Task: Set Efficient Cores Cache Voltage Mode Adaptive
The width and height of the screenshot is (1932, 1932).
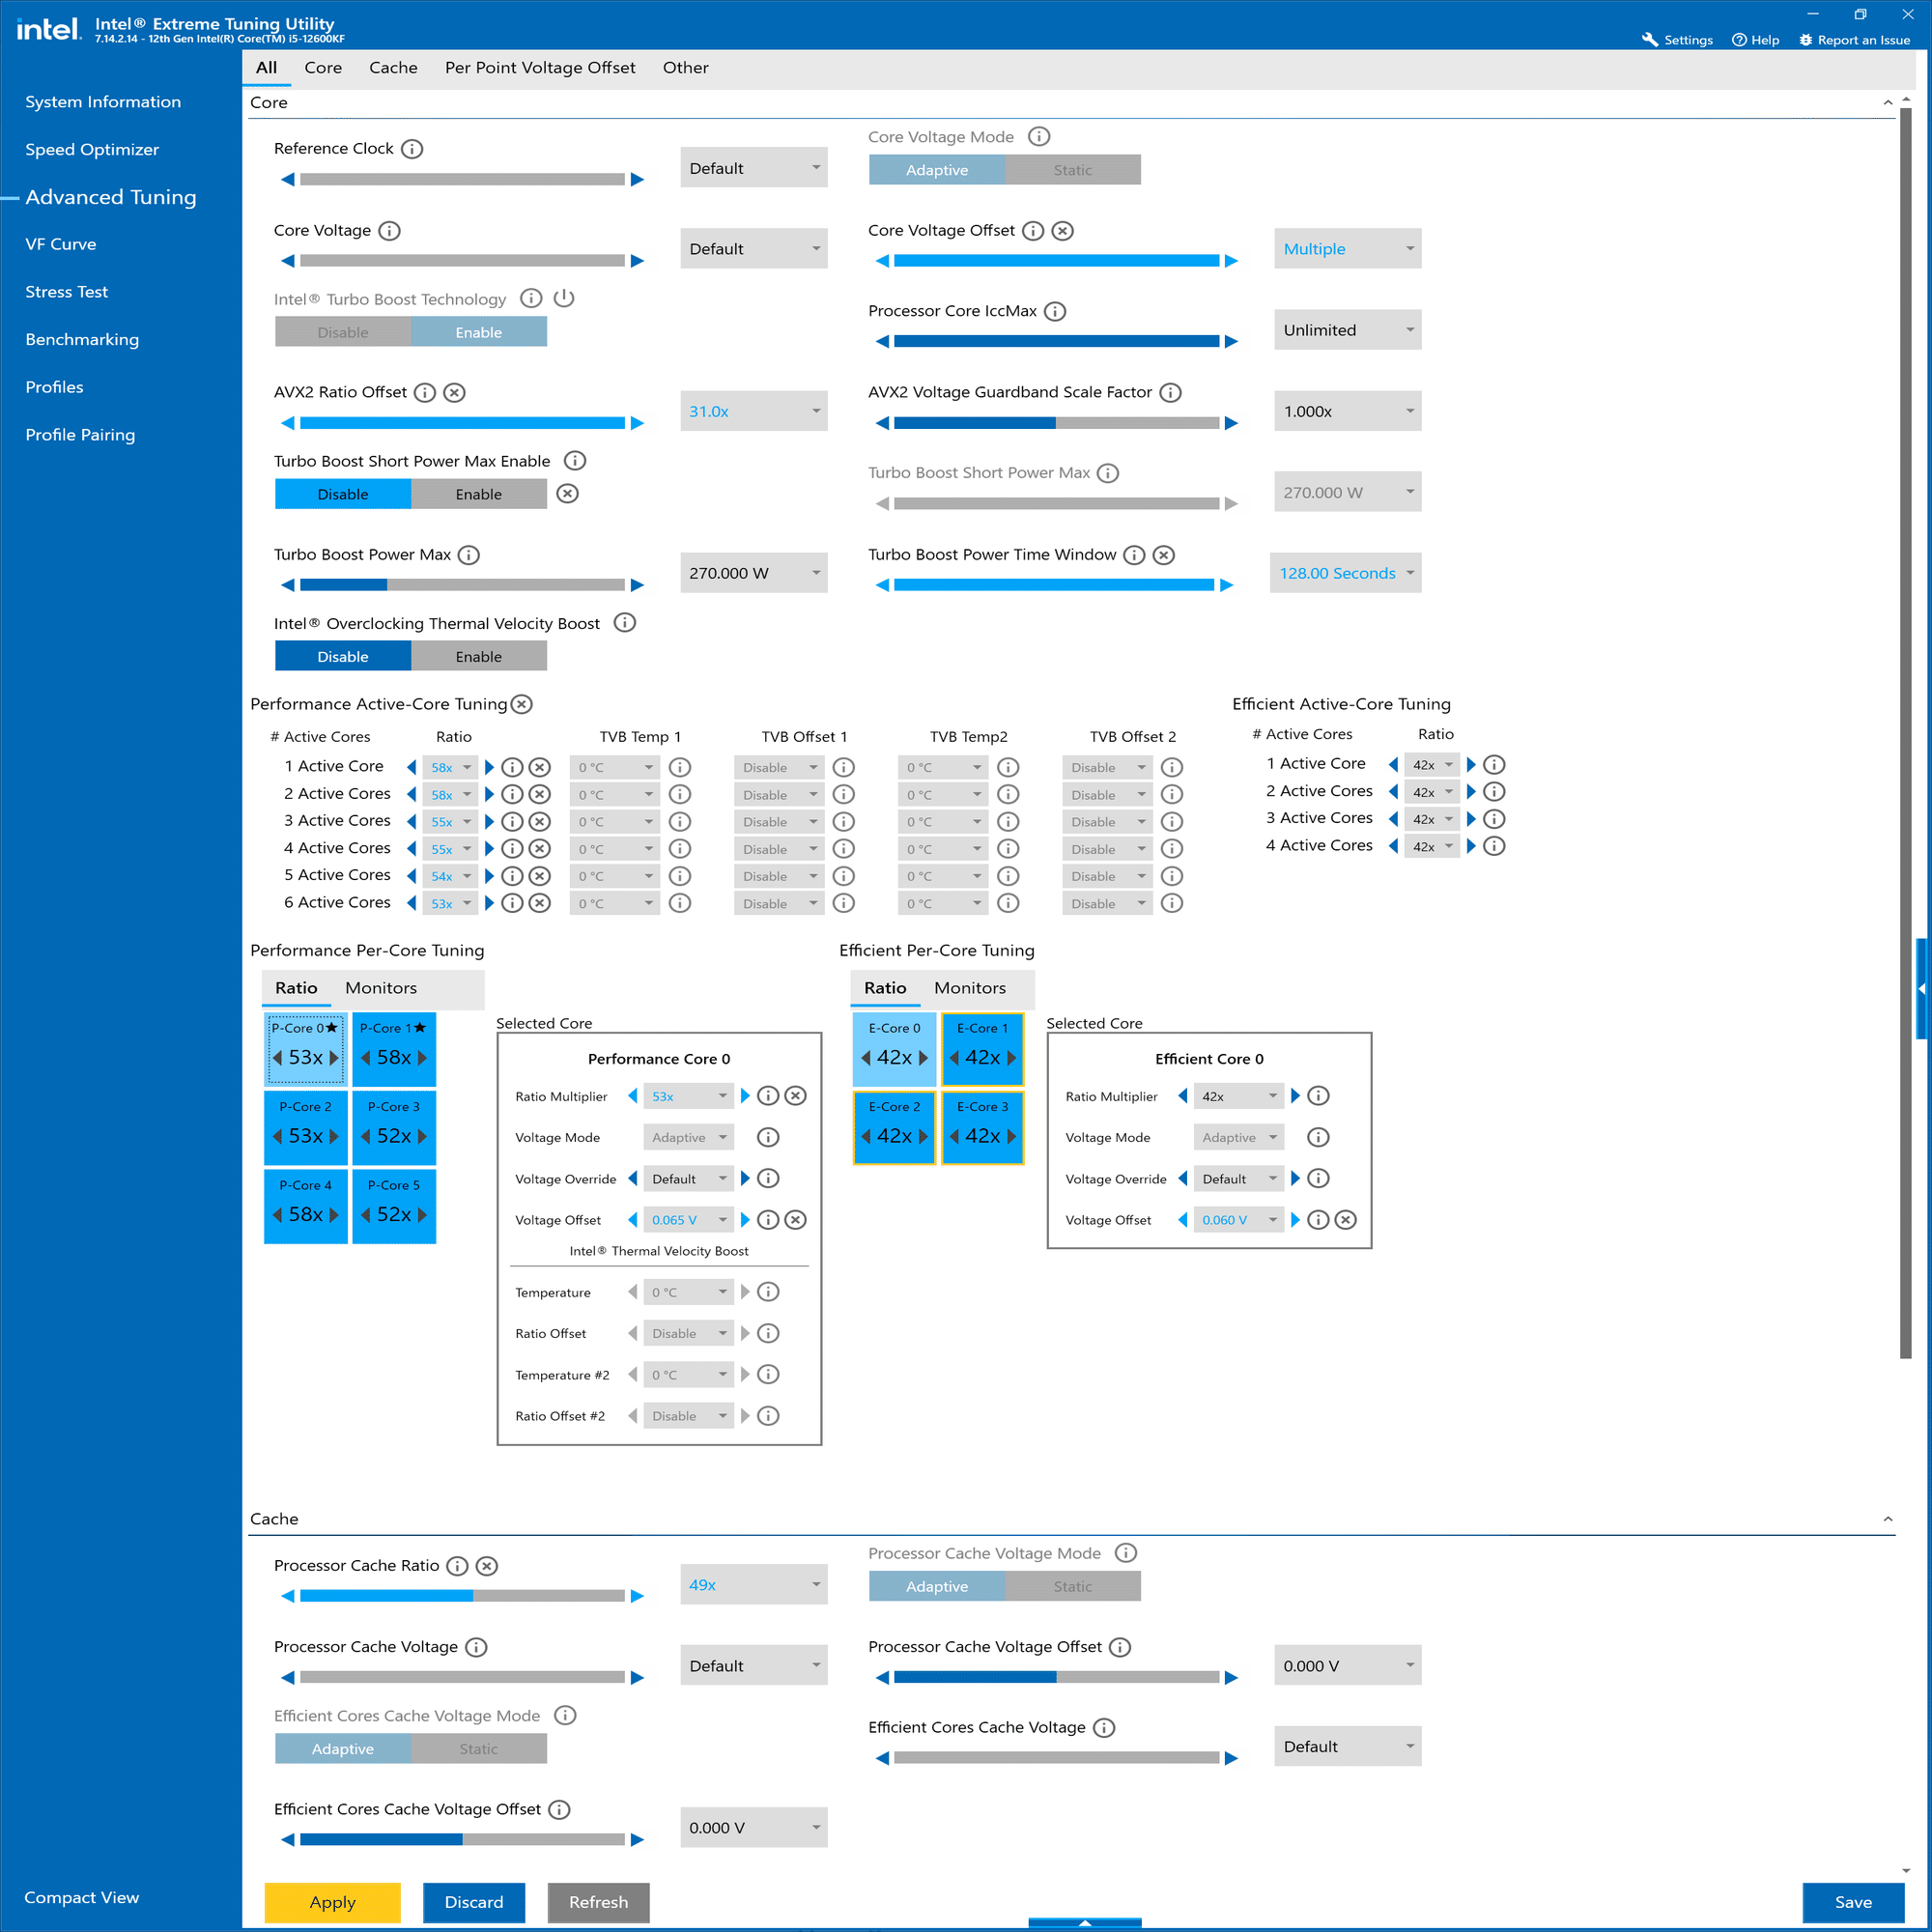Action: (x=343, y=1748)
